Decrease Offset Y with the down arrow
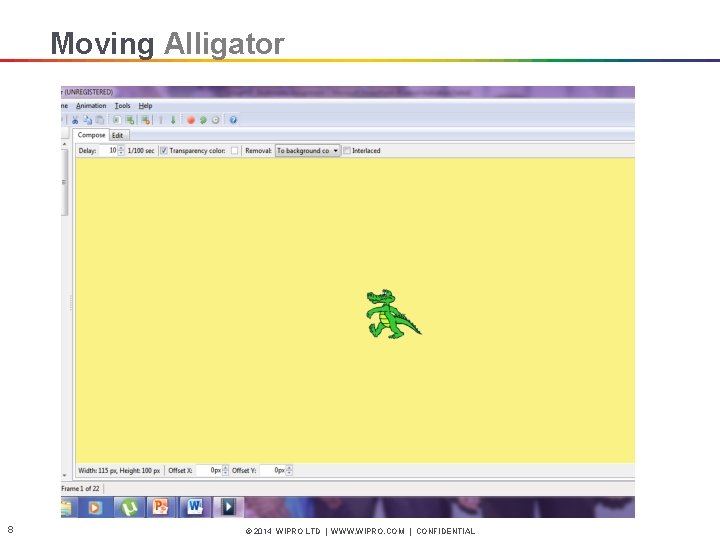This screenshot has width=720, height=540. point(289,473)
